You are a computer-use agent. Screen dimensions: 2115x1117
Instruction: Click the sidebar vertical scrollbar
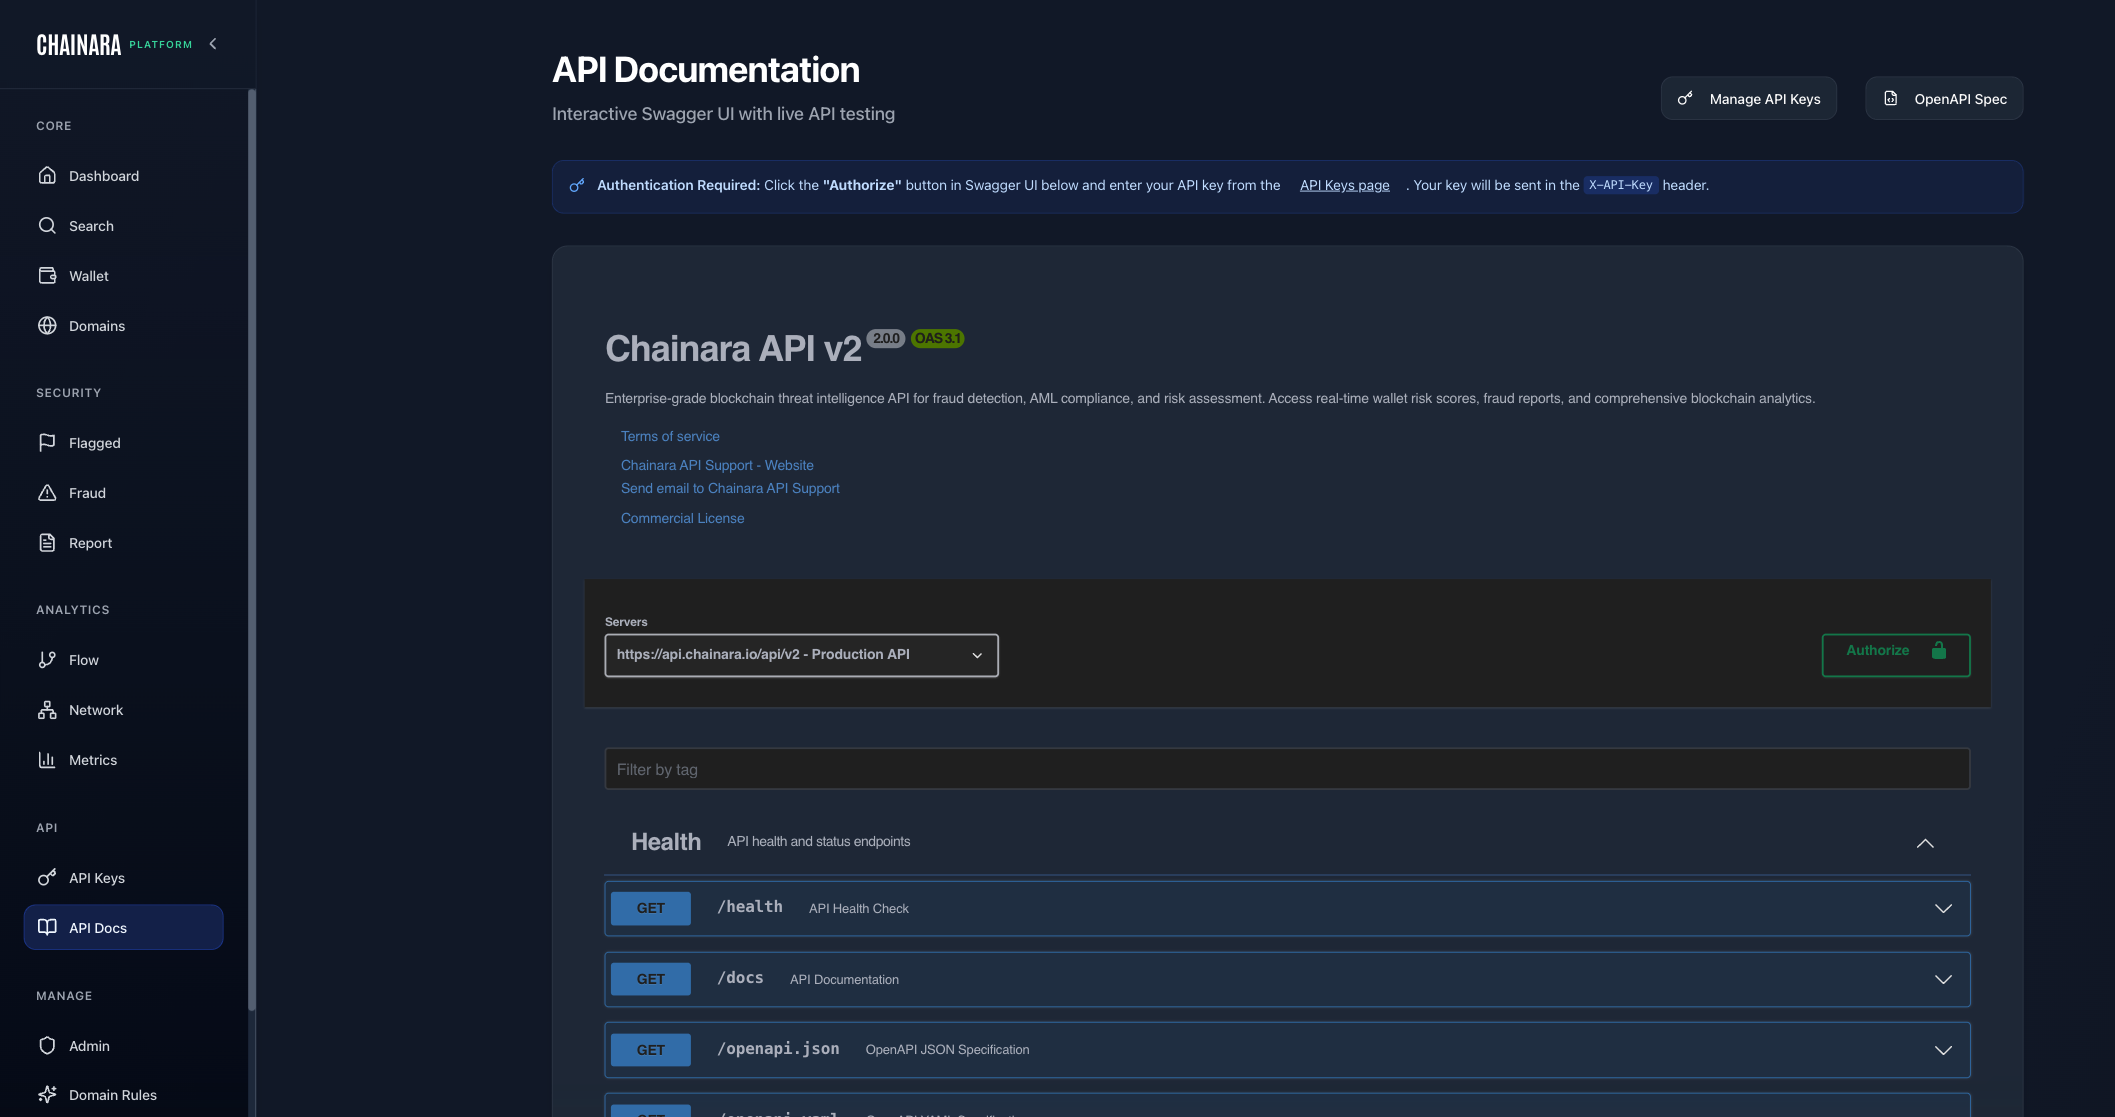pyautogui.click(x=252, y=550)
